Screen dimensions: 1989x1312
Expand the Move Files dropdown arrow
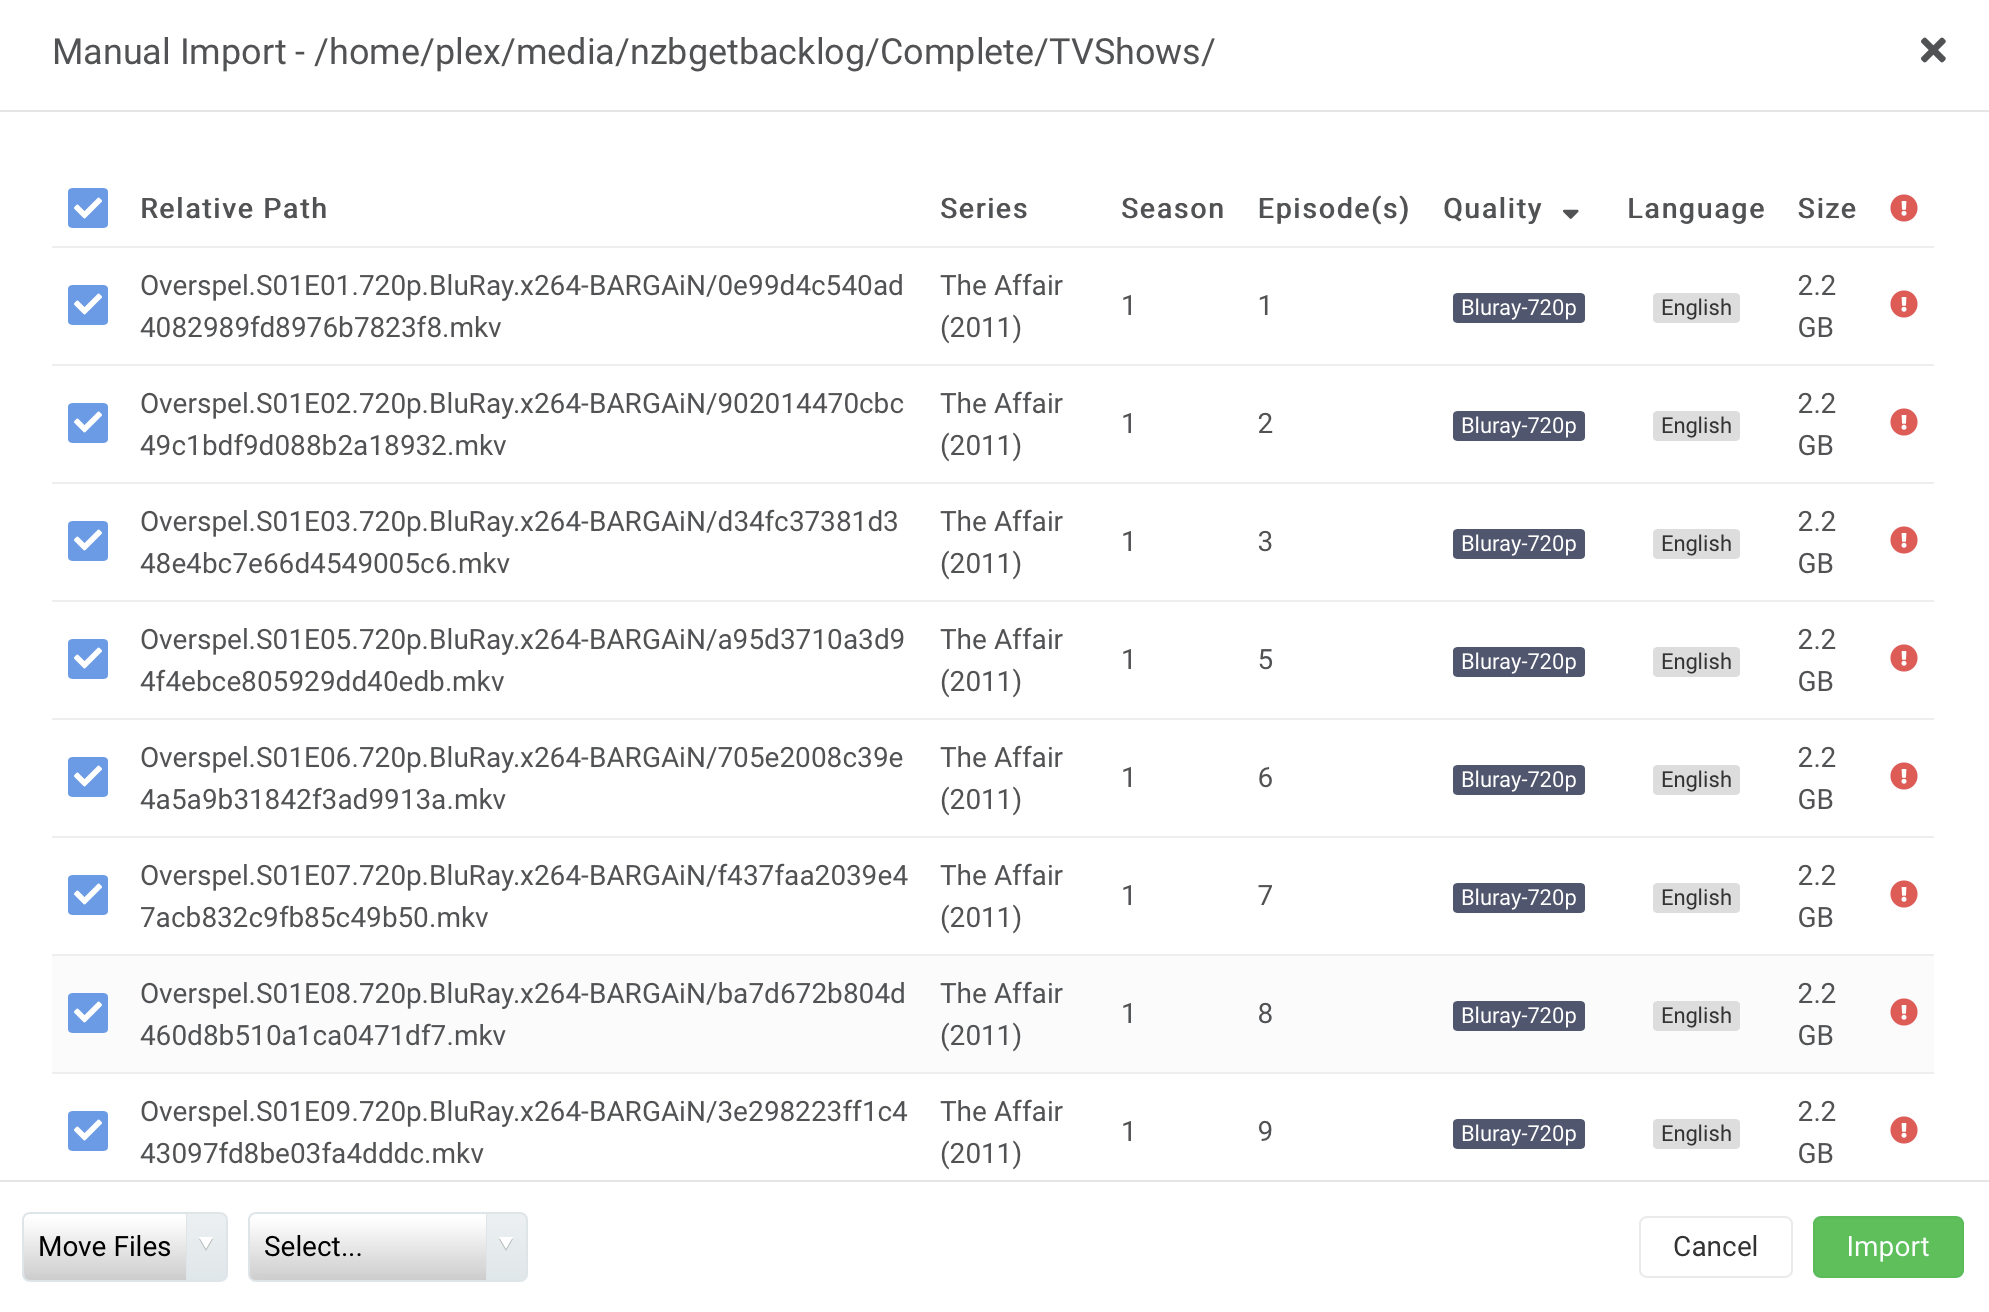207,1246
